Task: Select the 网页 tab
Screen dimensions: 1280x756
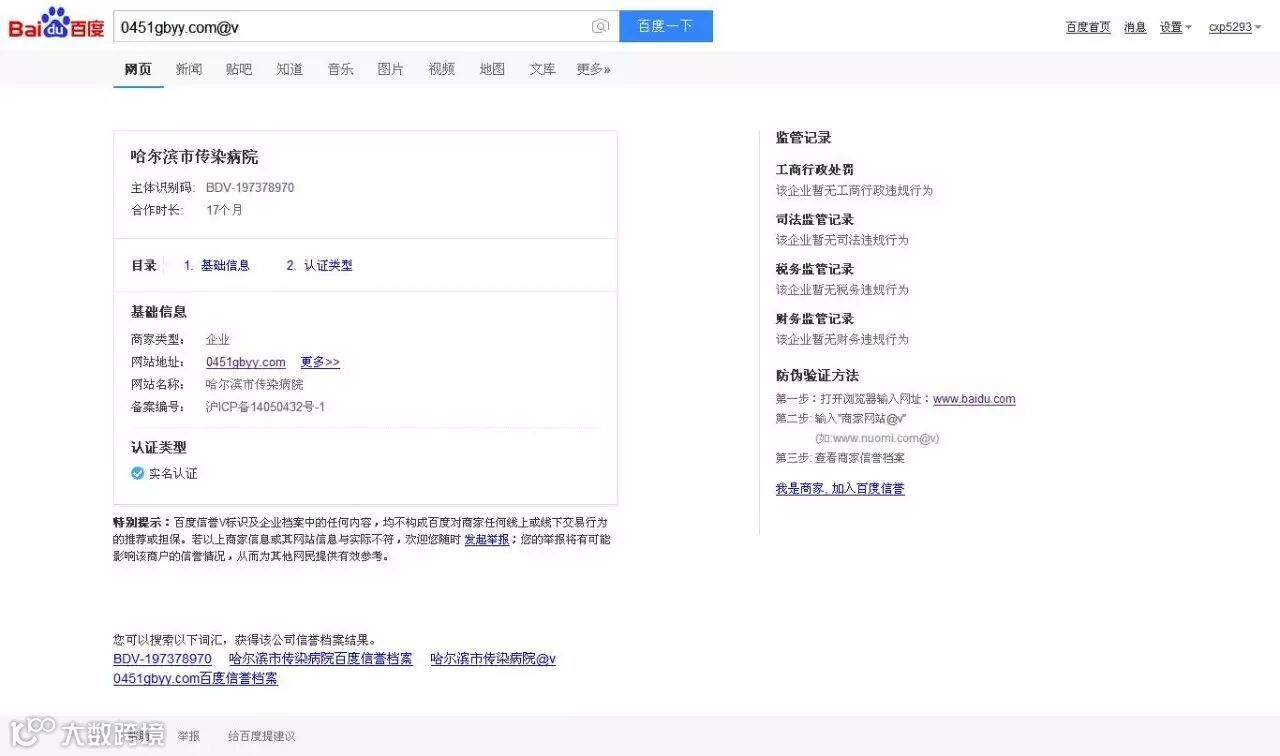Action: click(138, 69)
